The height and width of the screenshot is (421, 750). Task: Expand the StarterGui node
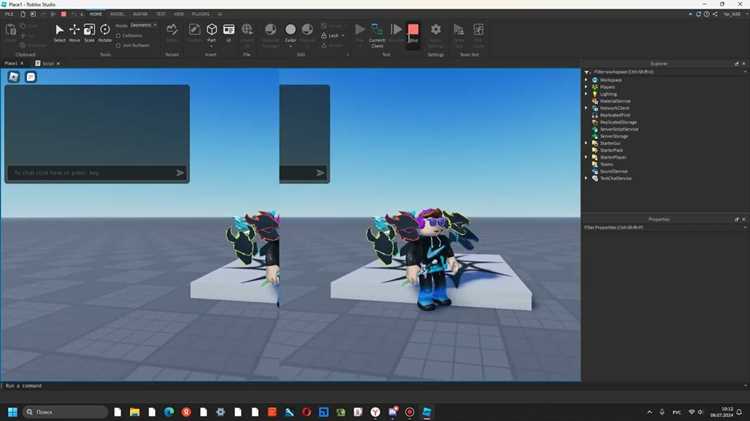tap(586, 143)
